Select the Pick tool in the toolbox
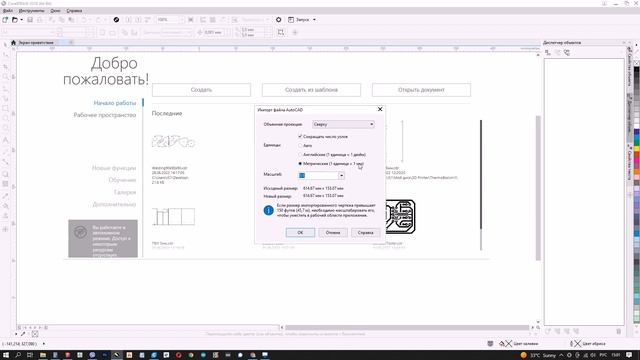Image resolution: width=640 pixels, height=360 pixels. 6,44
